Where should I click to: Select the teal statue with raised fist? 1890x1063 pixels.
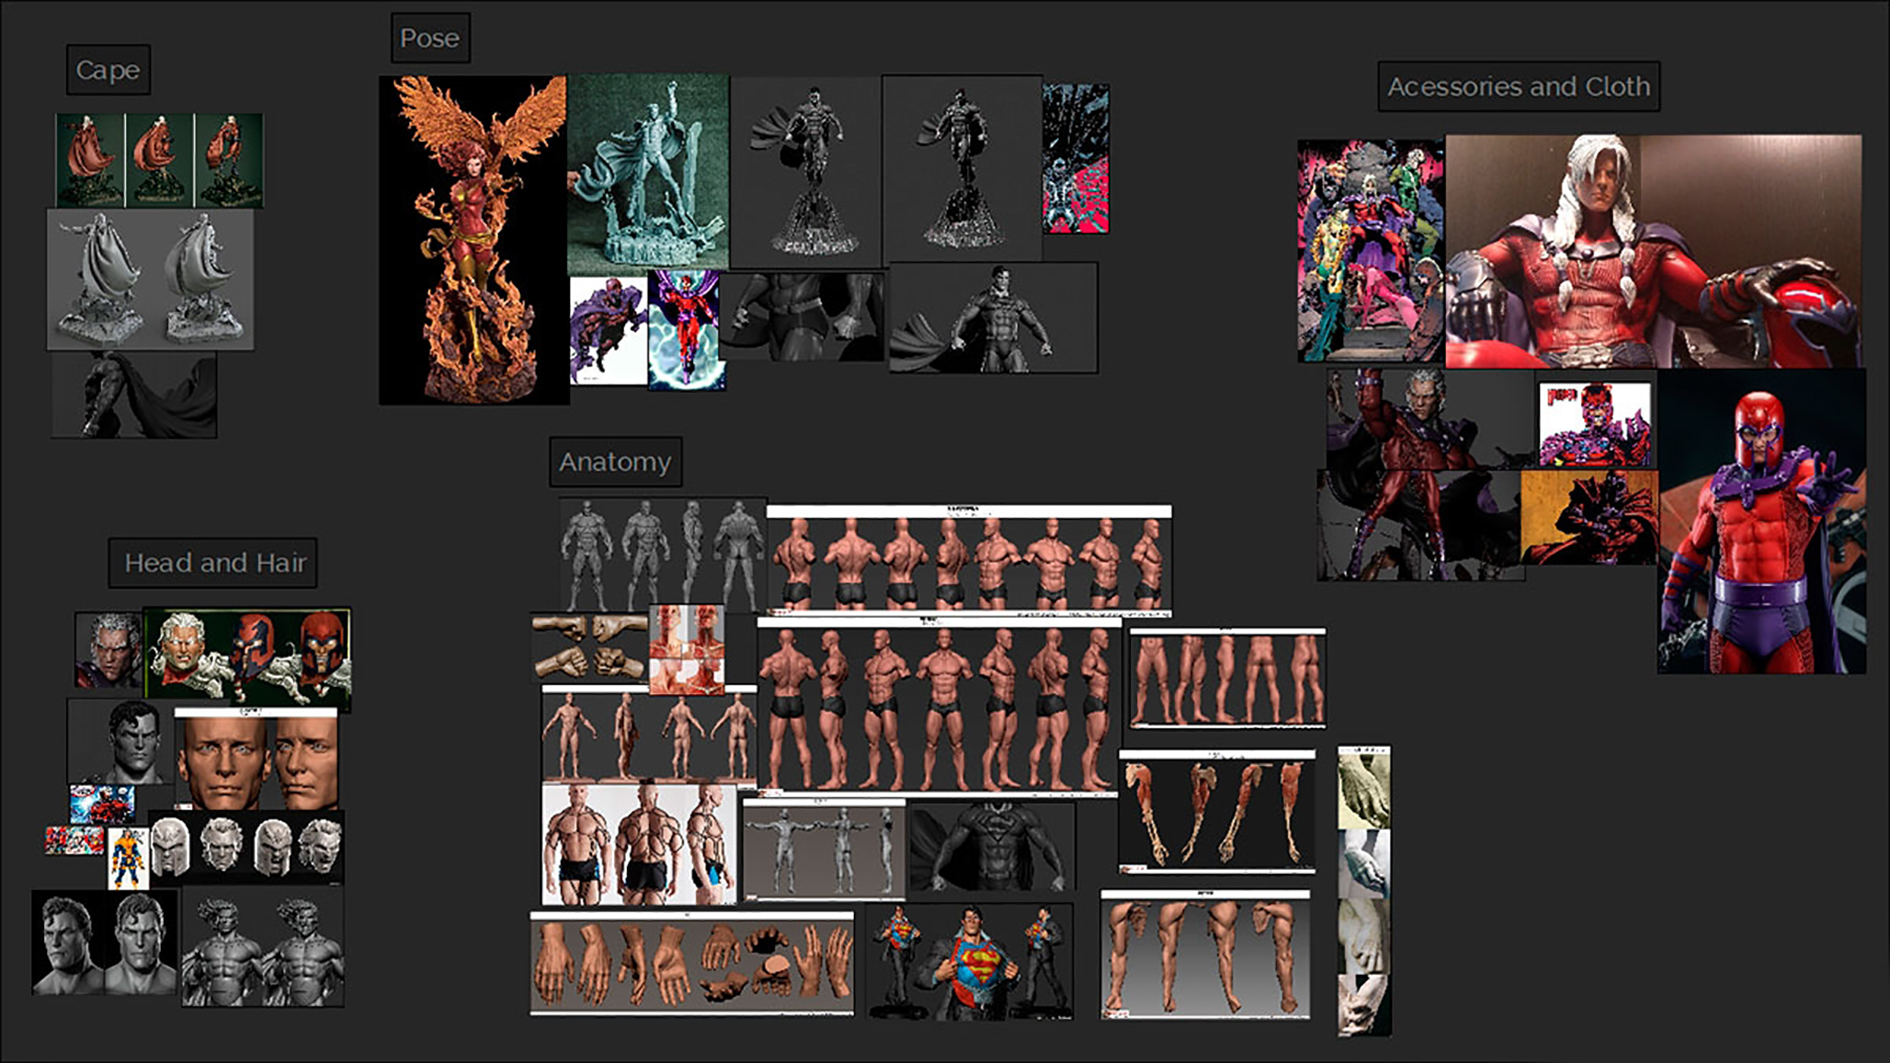pyautogui.click(x=648, y=172)
